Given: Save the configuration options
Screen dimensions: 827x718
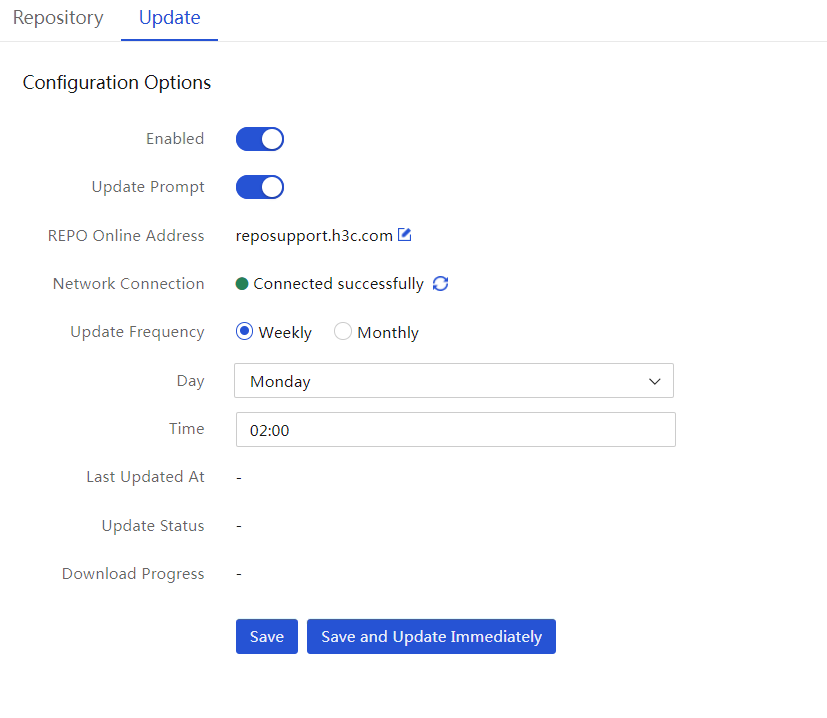Looking at the screenshot, I should click(267, 636).
